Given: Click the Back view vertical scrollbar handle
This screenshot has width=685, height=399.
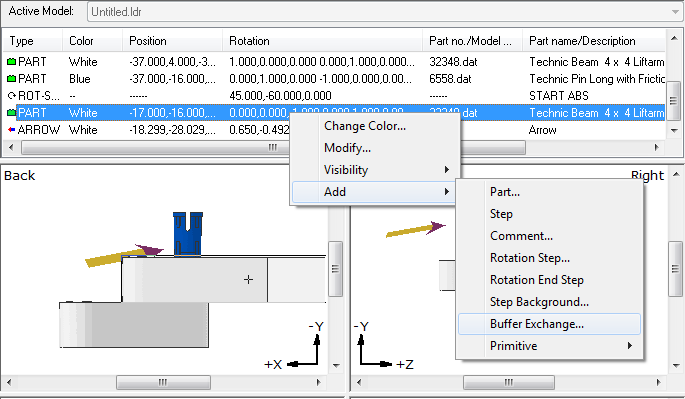Looking at the screenshot, I should coord(335,269).
